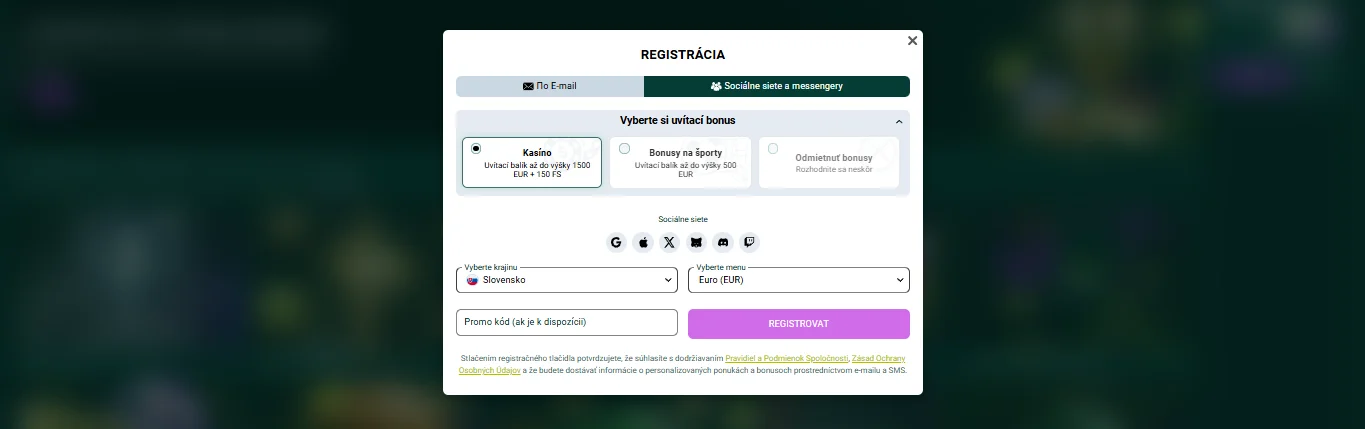Click the Slovakia flag icon
Viewport: 1365px width, 429px height.
click(x=472, y=281)
